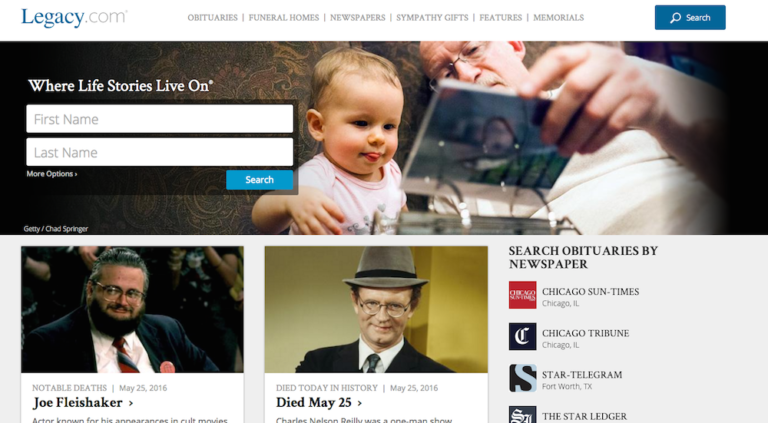The image size is (768, 423).
Task: Open Sympathy Gifts in the navigation
Action: tap(432, 18)
